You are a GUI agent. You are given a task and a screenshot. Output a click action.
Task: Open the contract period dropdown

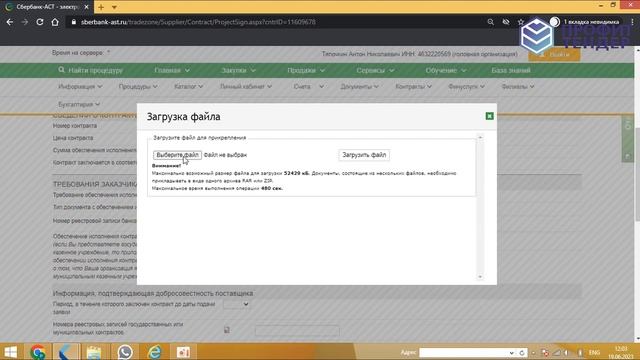[x=236, y=304]
